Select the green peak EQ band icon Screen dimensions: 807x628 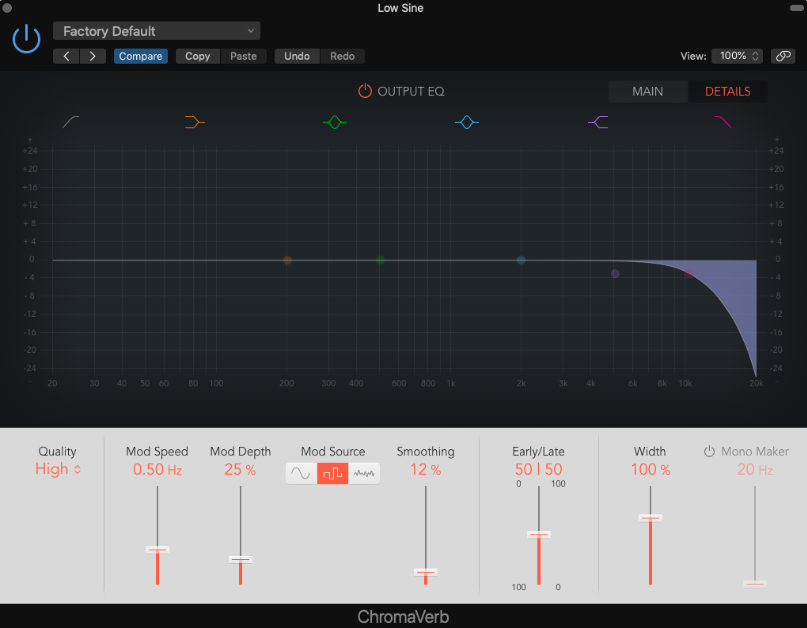pos(335,122)
